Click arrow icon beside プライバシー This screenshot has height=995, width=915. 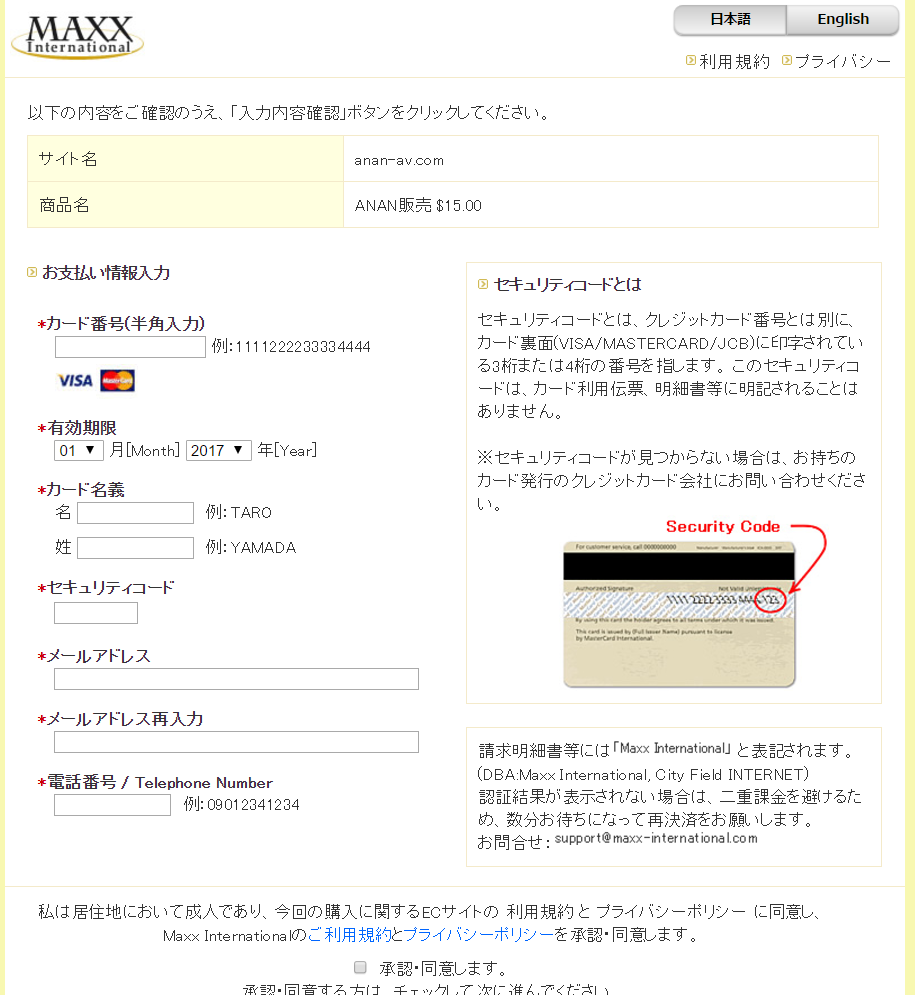click(x=787, y=60)
